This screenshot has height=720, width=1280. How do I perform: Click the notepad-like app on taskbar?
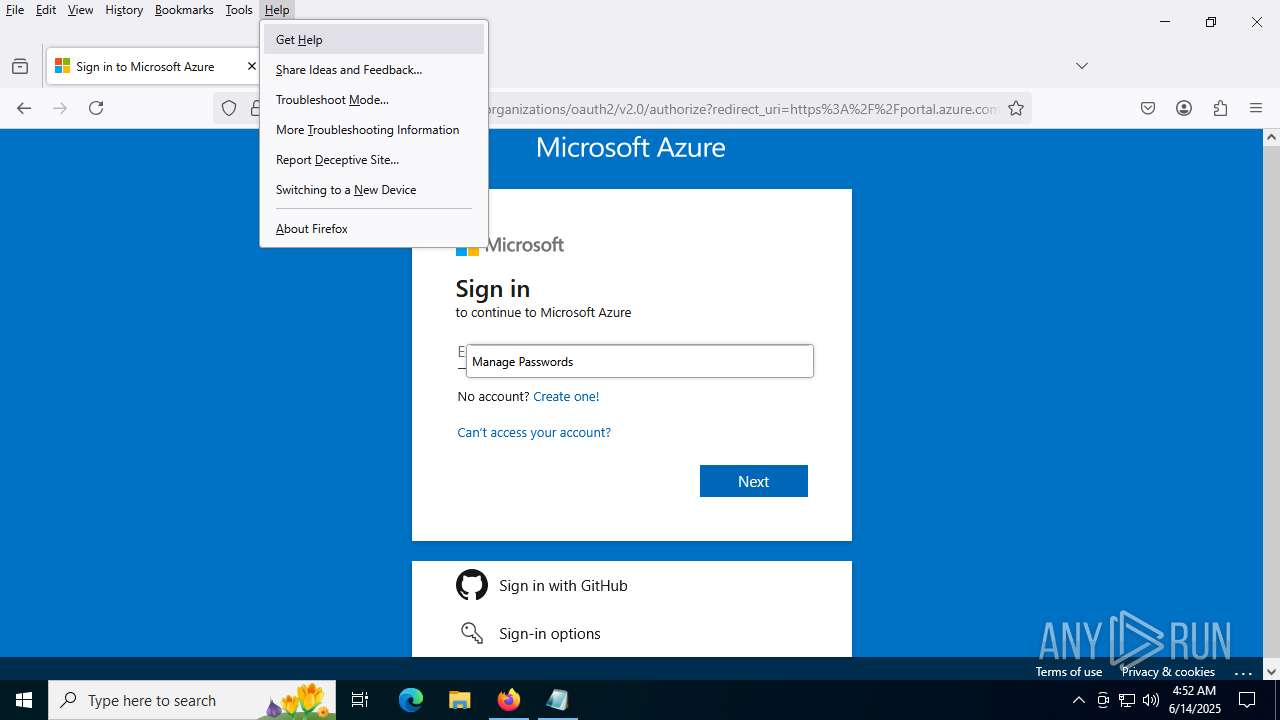click(557, 700)
